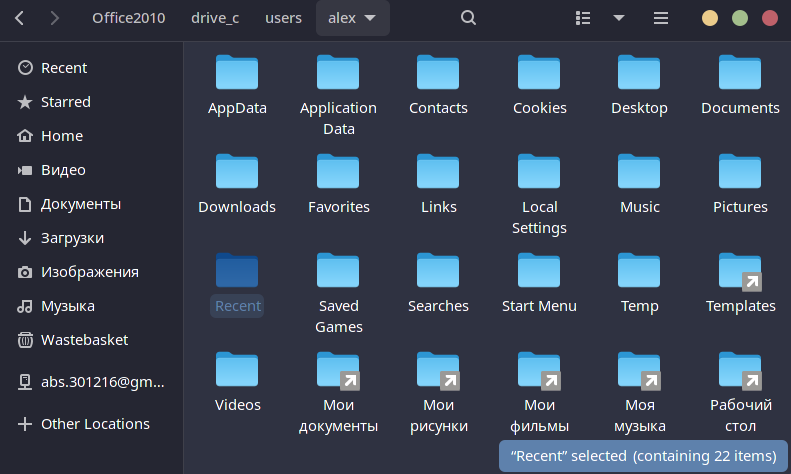Select the Downloads folder
Image resolution: width=791 pixels, height=474 pixels.
pyautogui.click(x=237, y=172)
